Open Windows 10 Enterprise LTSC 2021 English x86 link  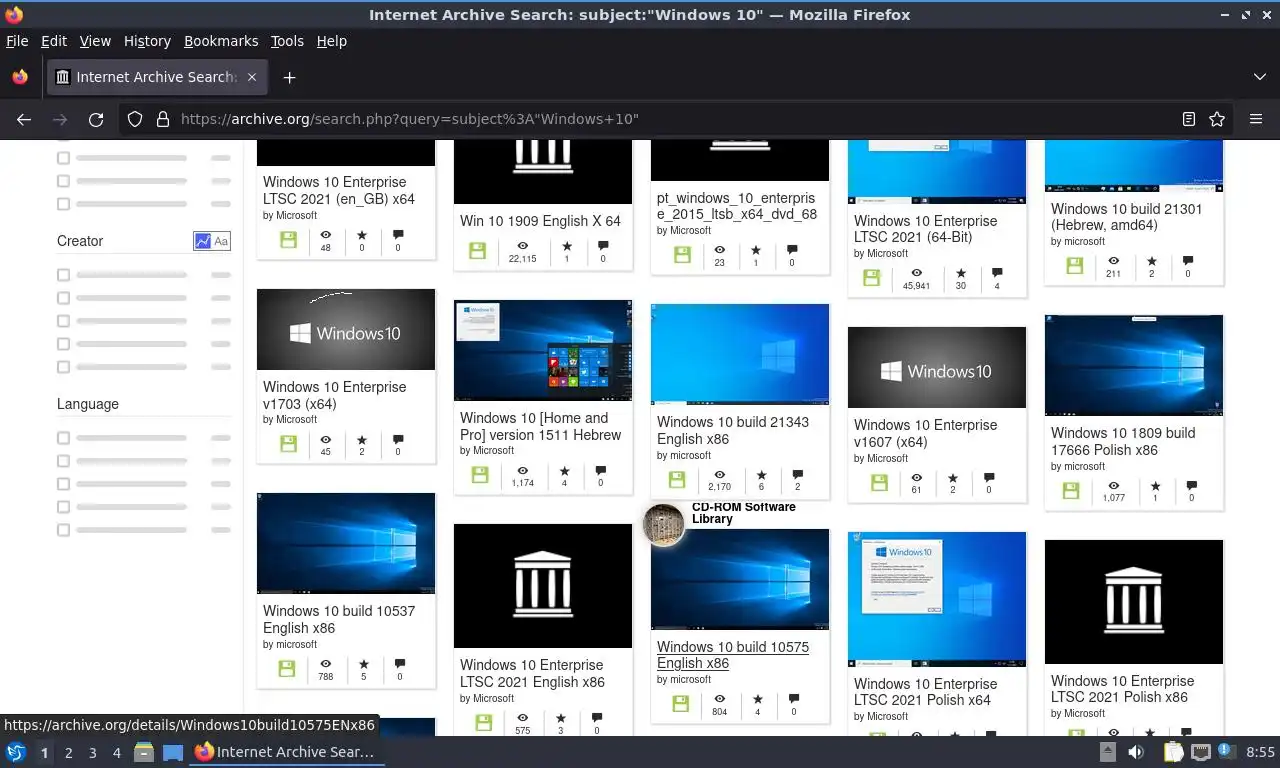[532, 673]
